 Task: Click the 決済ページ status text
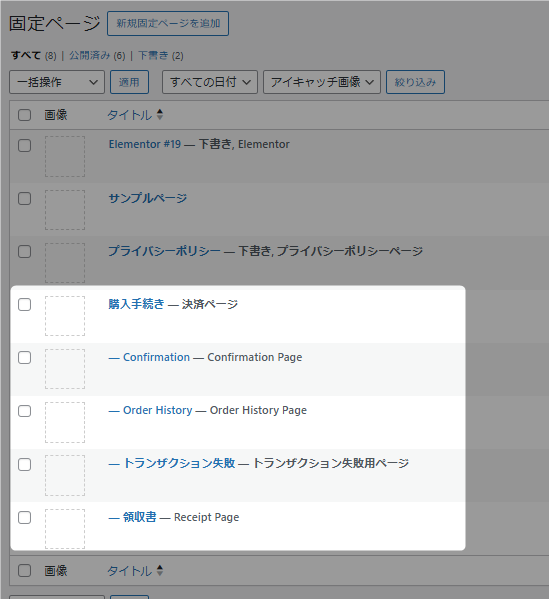click(210, 304)
